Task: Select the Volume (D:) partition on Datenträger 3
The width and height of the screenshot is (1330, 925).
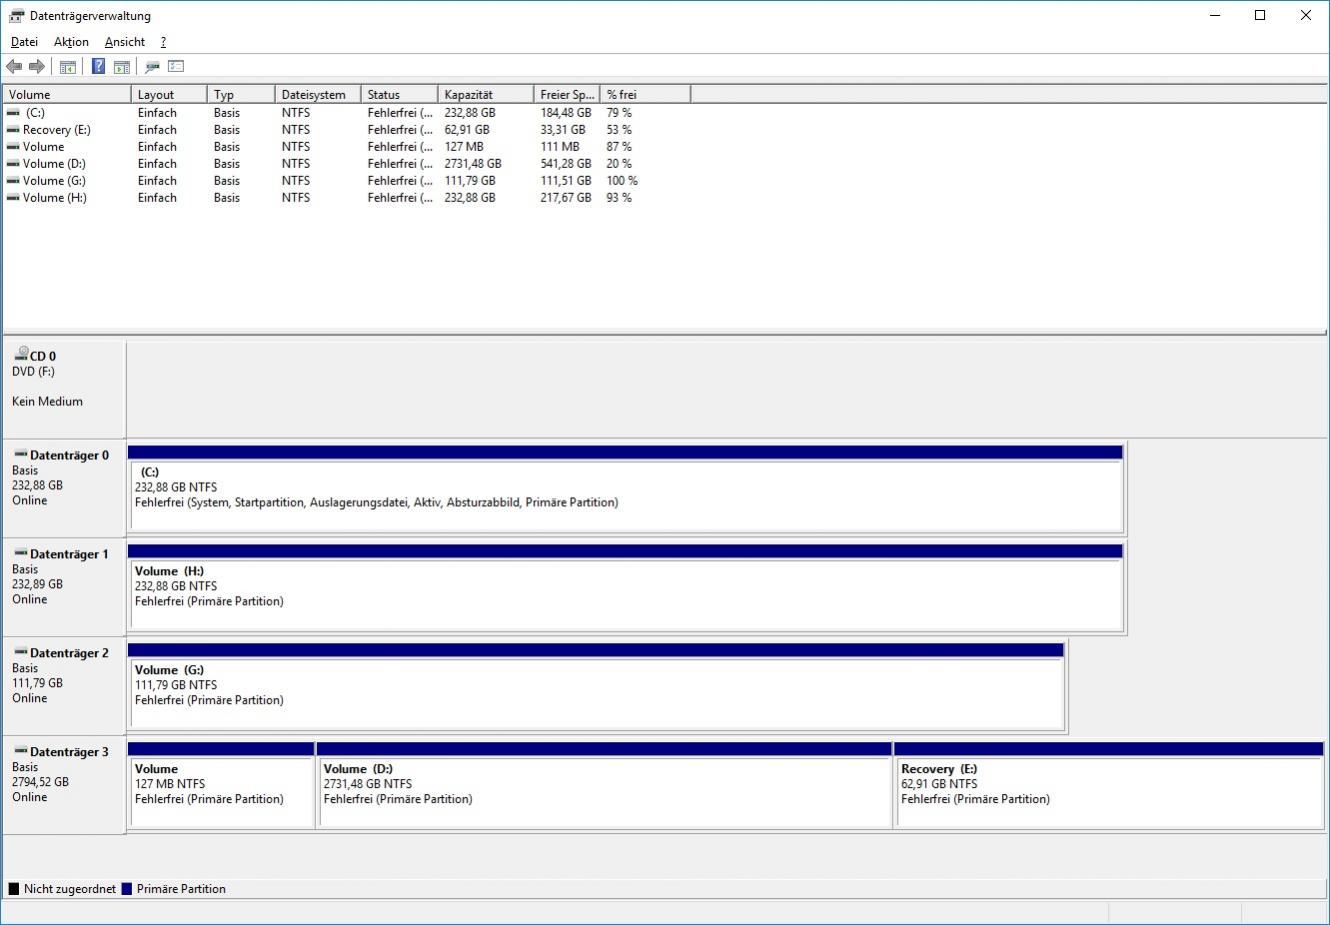Action: point(604,786)
